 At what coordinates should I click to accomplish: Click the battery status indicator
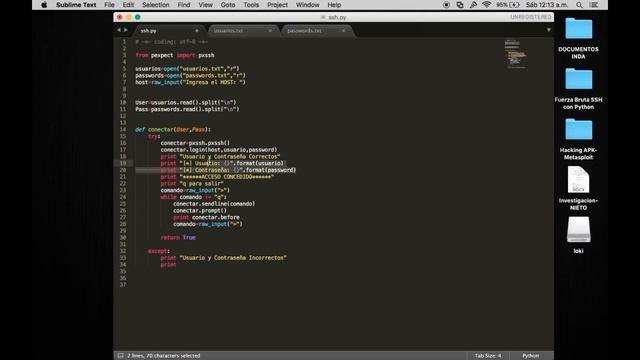tap(508, 5)
